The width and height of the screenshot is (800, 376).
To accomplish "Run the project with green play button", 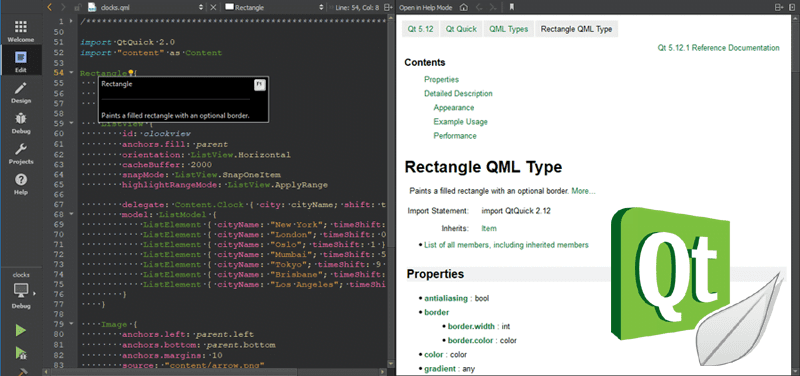I will (x=21, y=330).
